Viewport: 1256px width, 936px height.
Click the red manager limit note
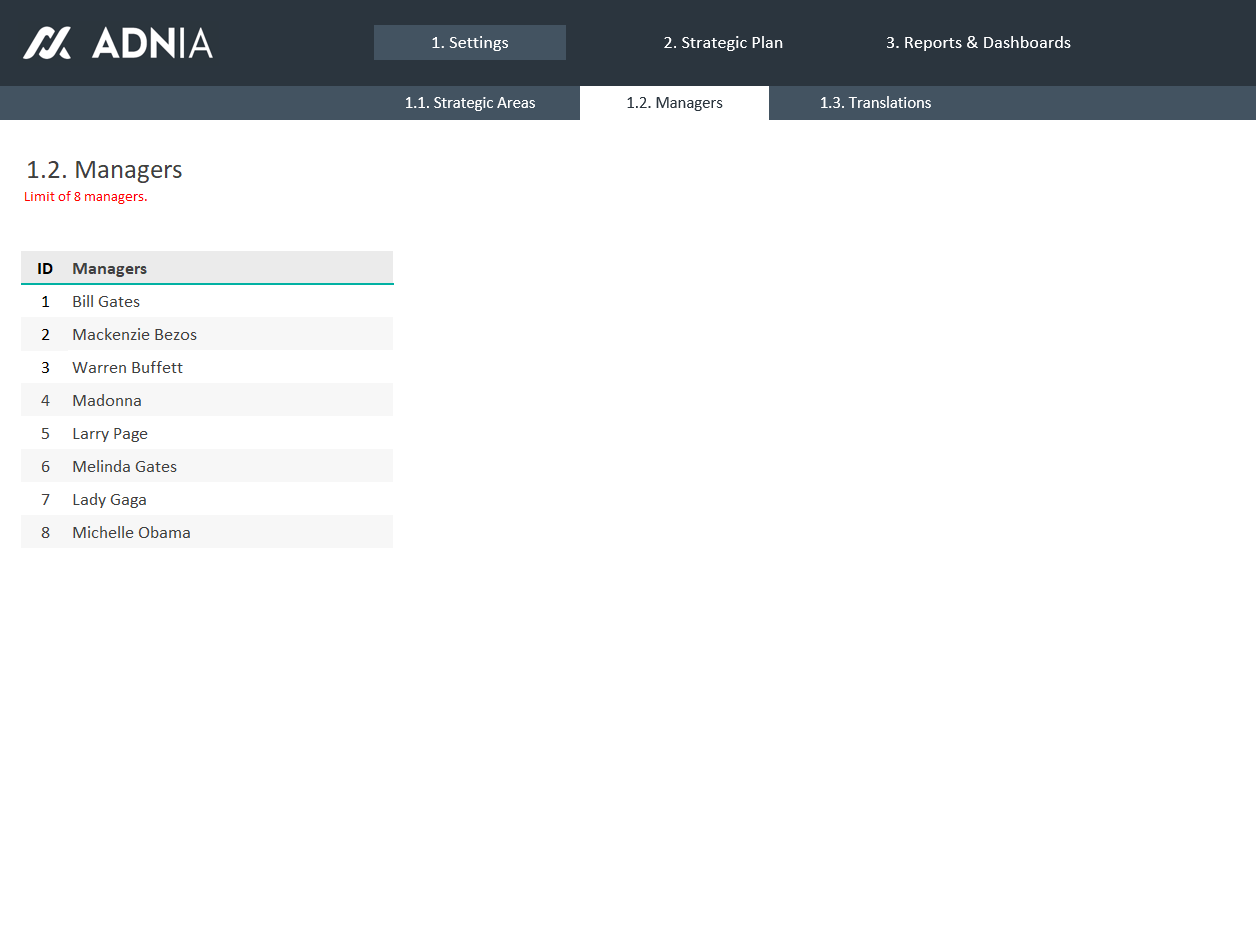pyautogui.click(x=86, y=197)
